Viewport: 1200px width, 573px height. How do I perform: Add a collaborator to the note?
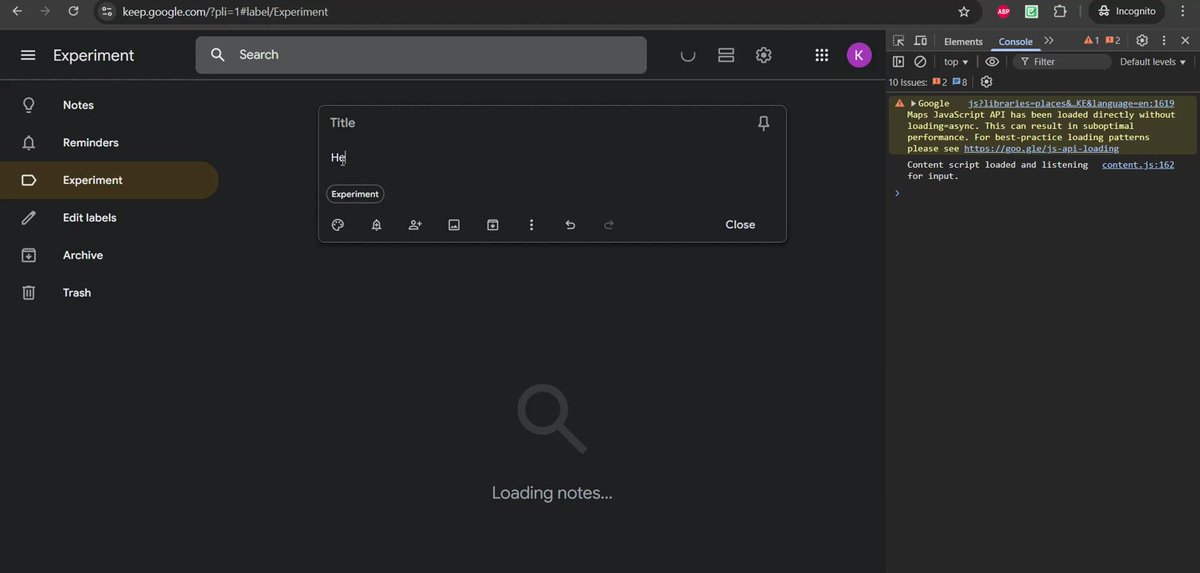pyautogui.click(x=415, y=225)
